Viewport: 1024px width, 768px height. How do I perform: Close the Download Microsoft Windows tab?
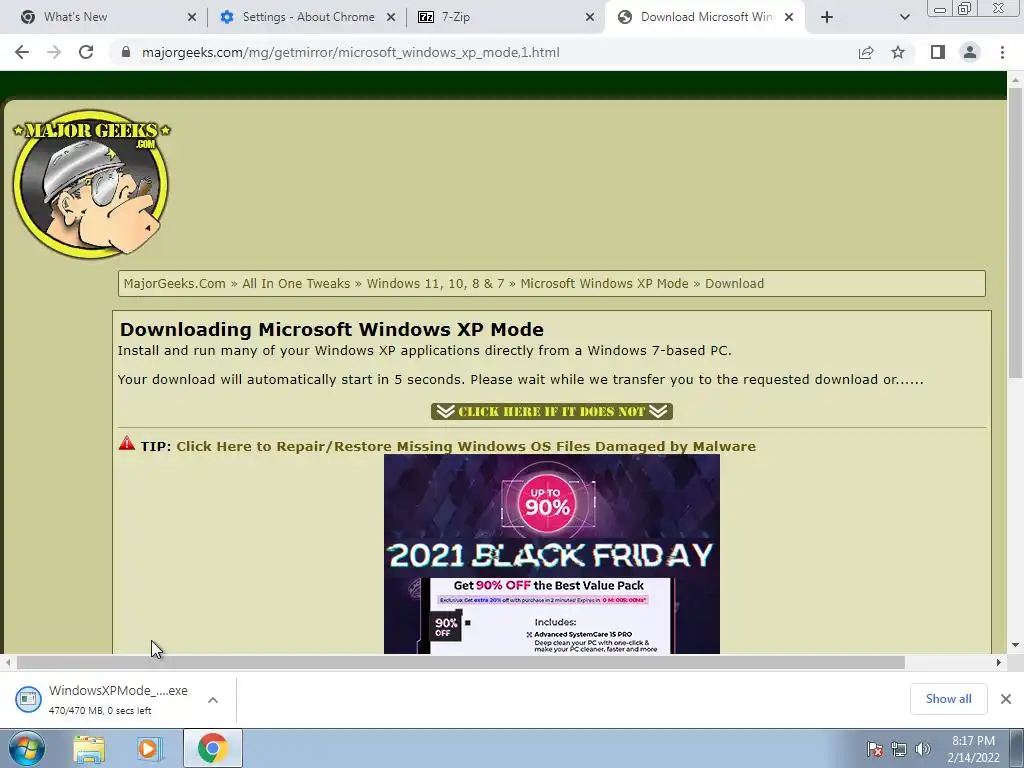coord(789,17)
